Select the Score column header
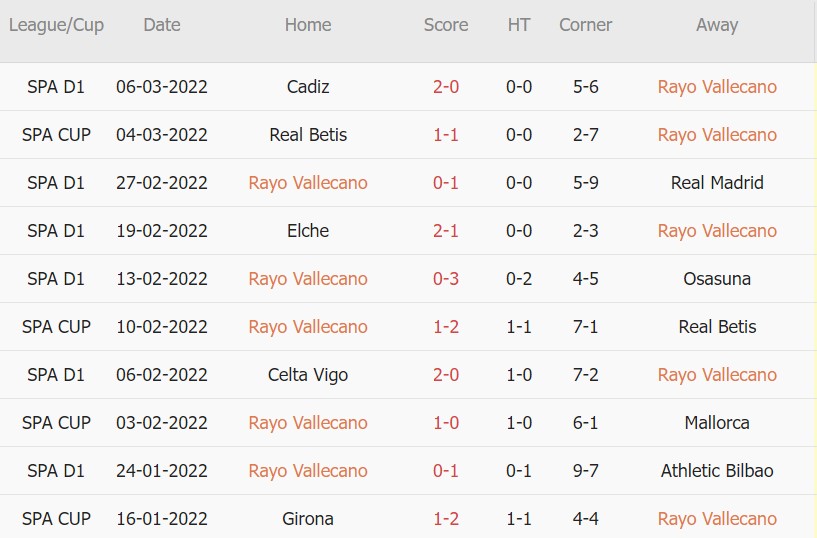Viewport: 817px width, 538px height. [446, 25]
